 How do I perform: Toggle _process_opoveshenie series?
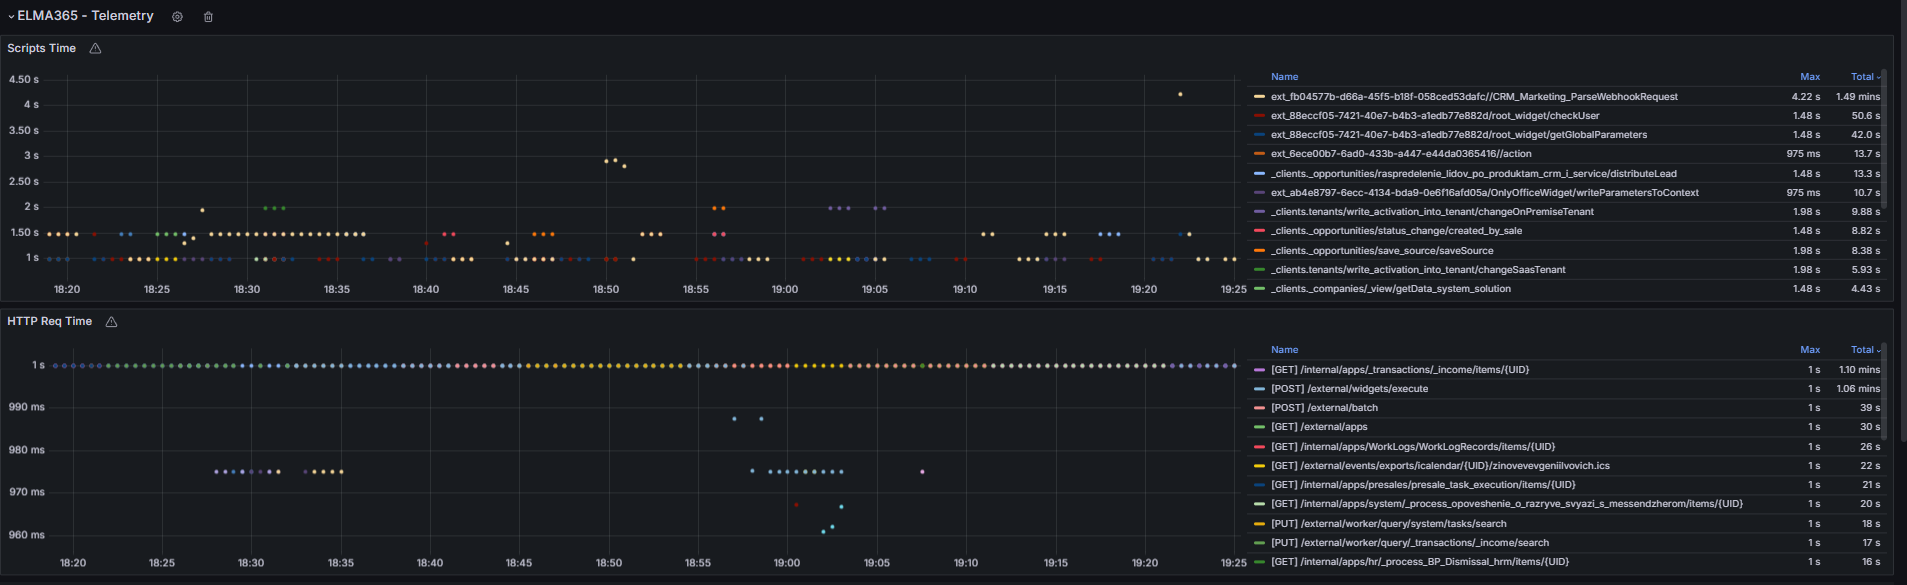click(x=1507, y=504)
